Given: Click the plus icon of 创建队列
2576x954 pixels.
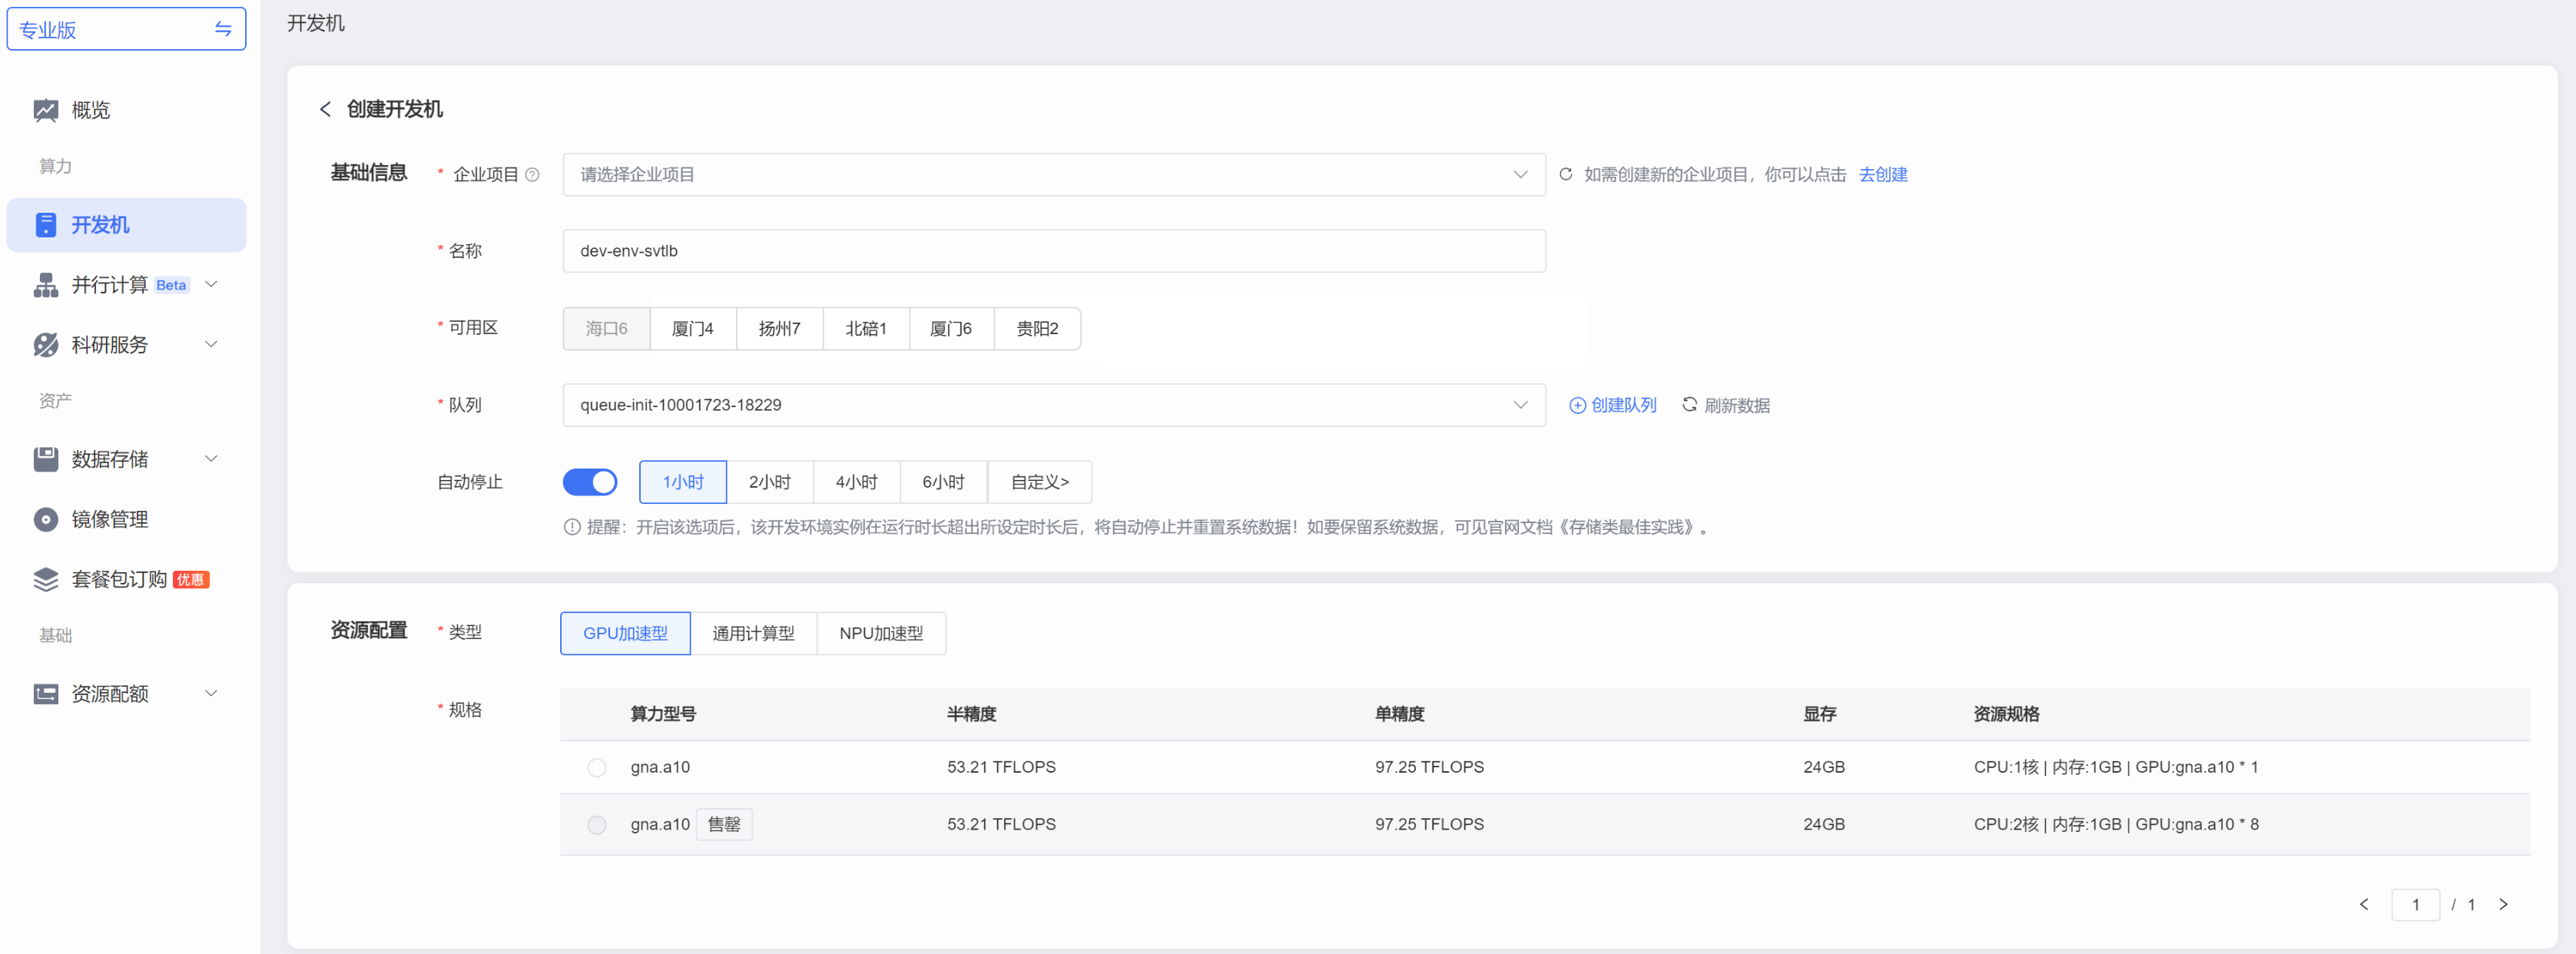Looking at the screenshot, I should coord(1577,405).
